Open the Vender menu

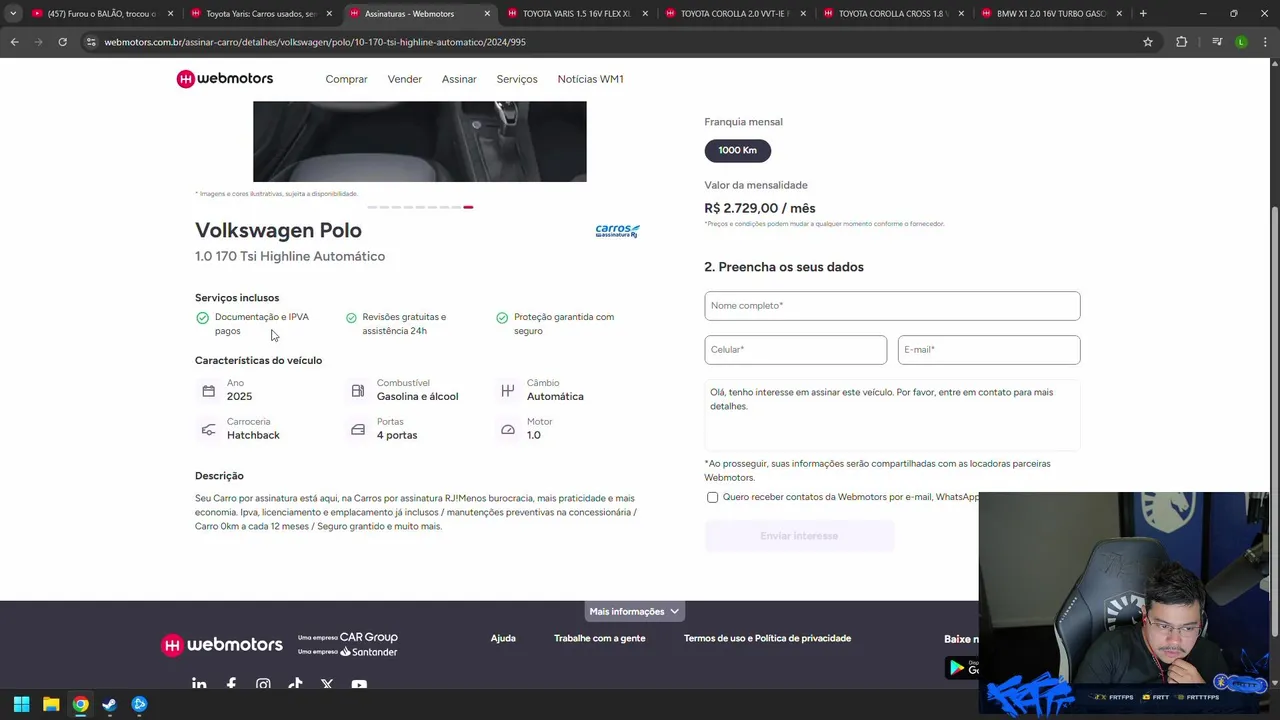coord(404,79)
